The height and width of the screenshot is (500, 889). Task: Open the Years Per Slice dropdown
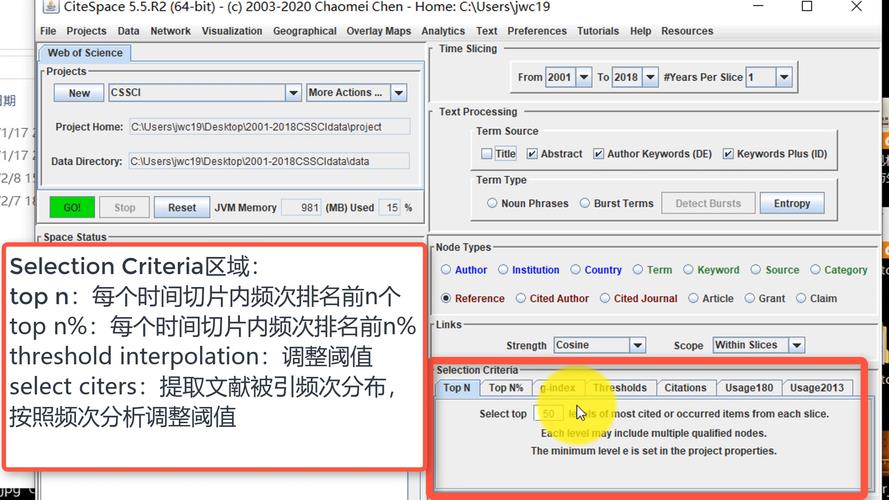[784, 77]
